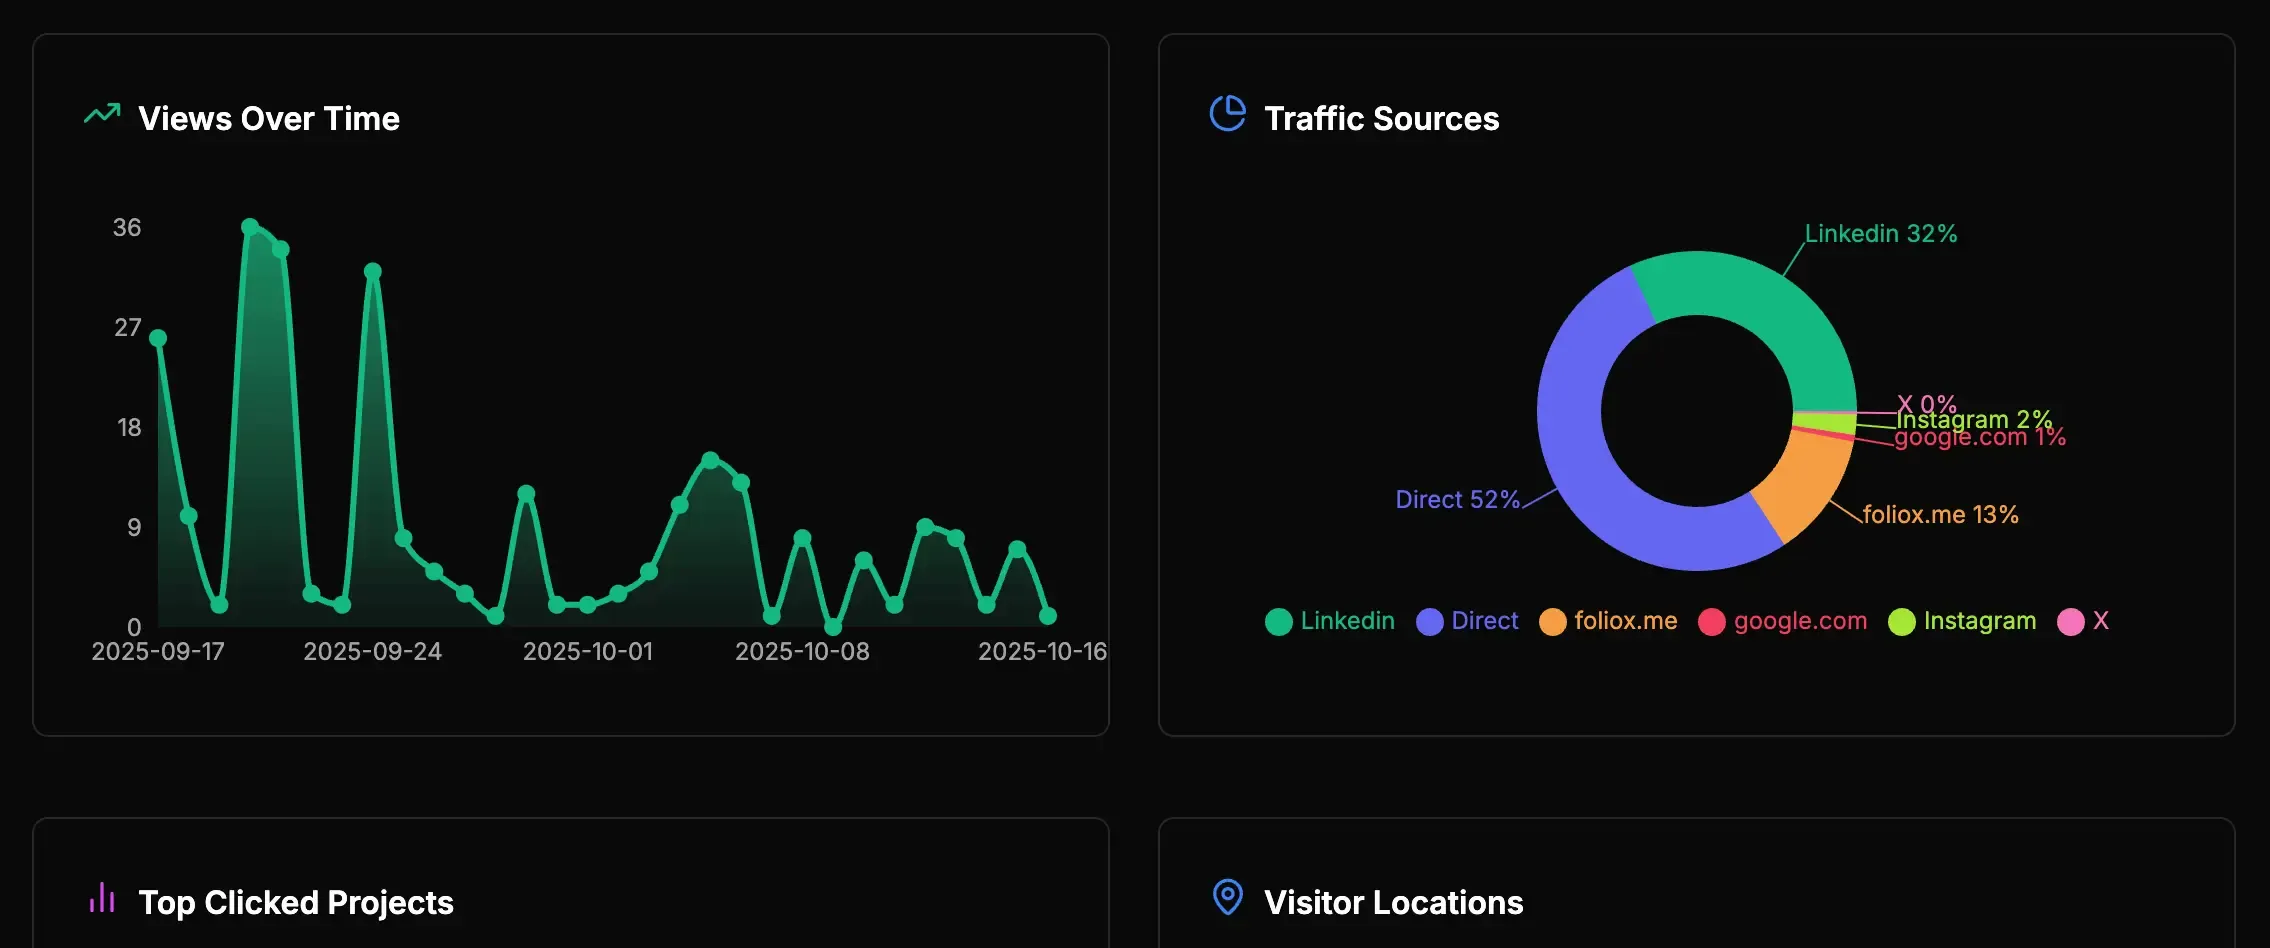Toggle the foliox.me legend entry
The width and height of the screenshot is (2270, 948).
[1608, 621]
